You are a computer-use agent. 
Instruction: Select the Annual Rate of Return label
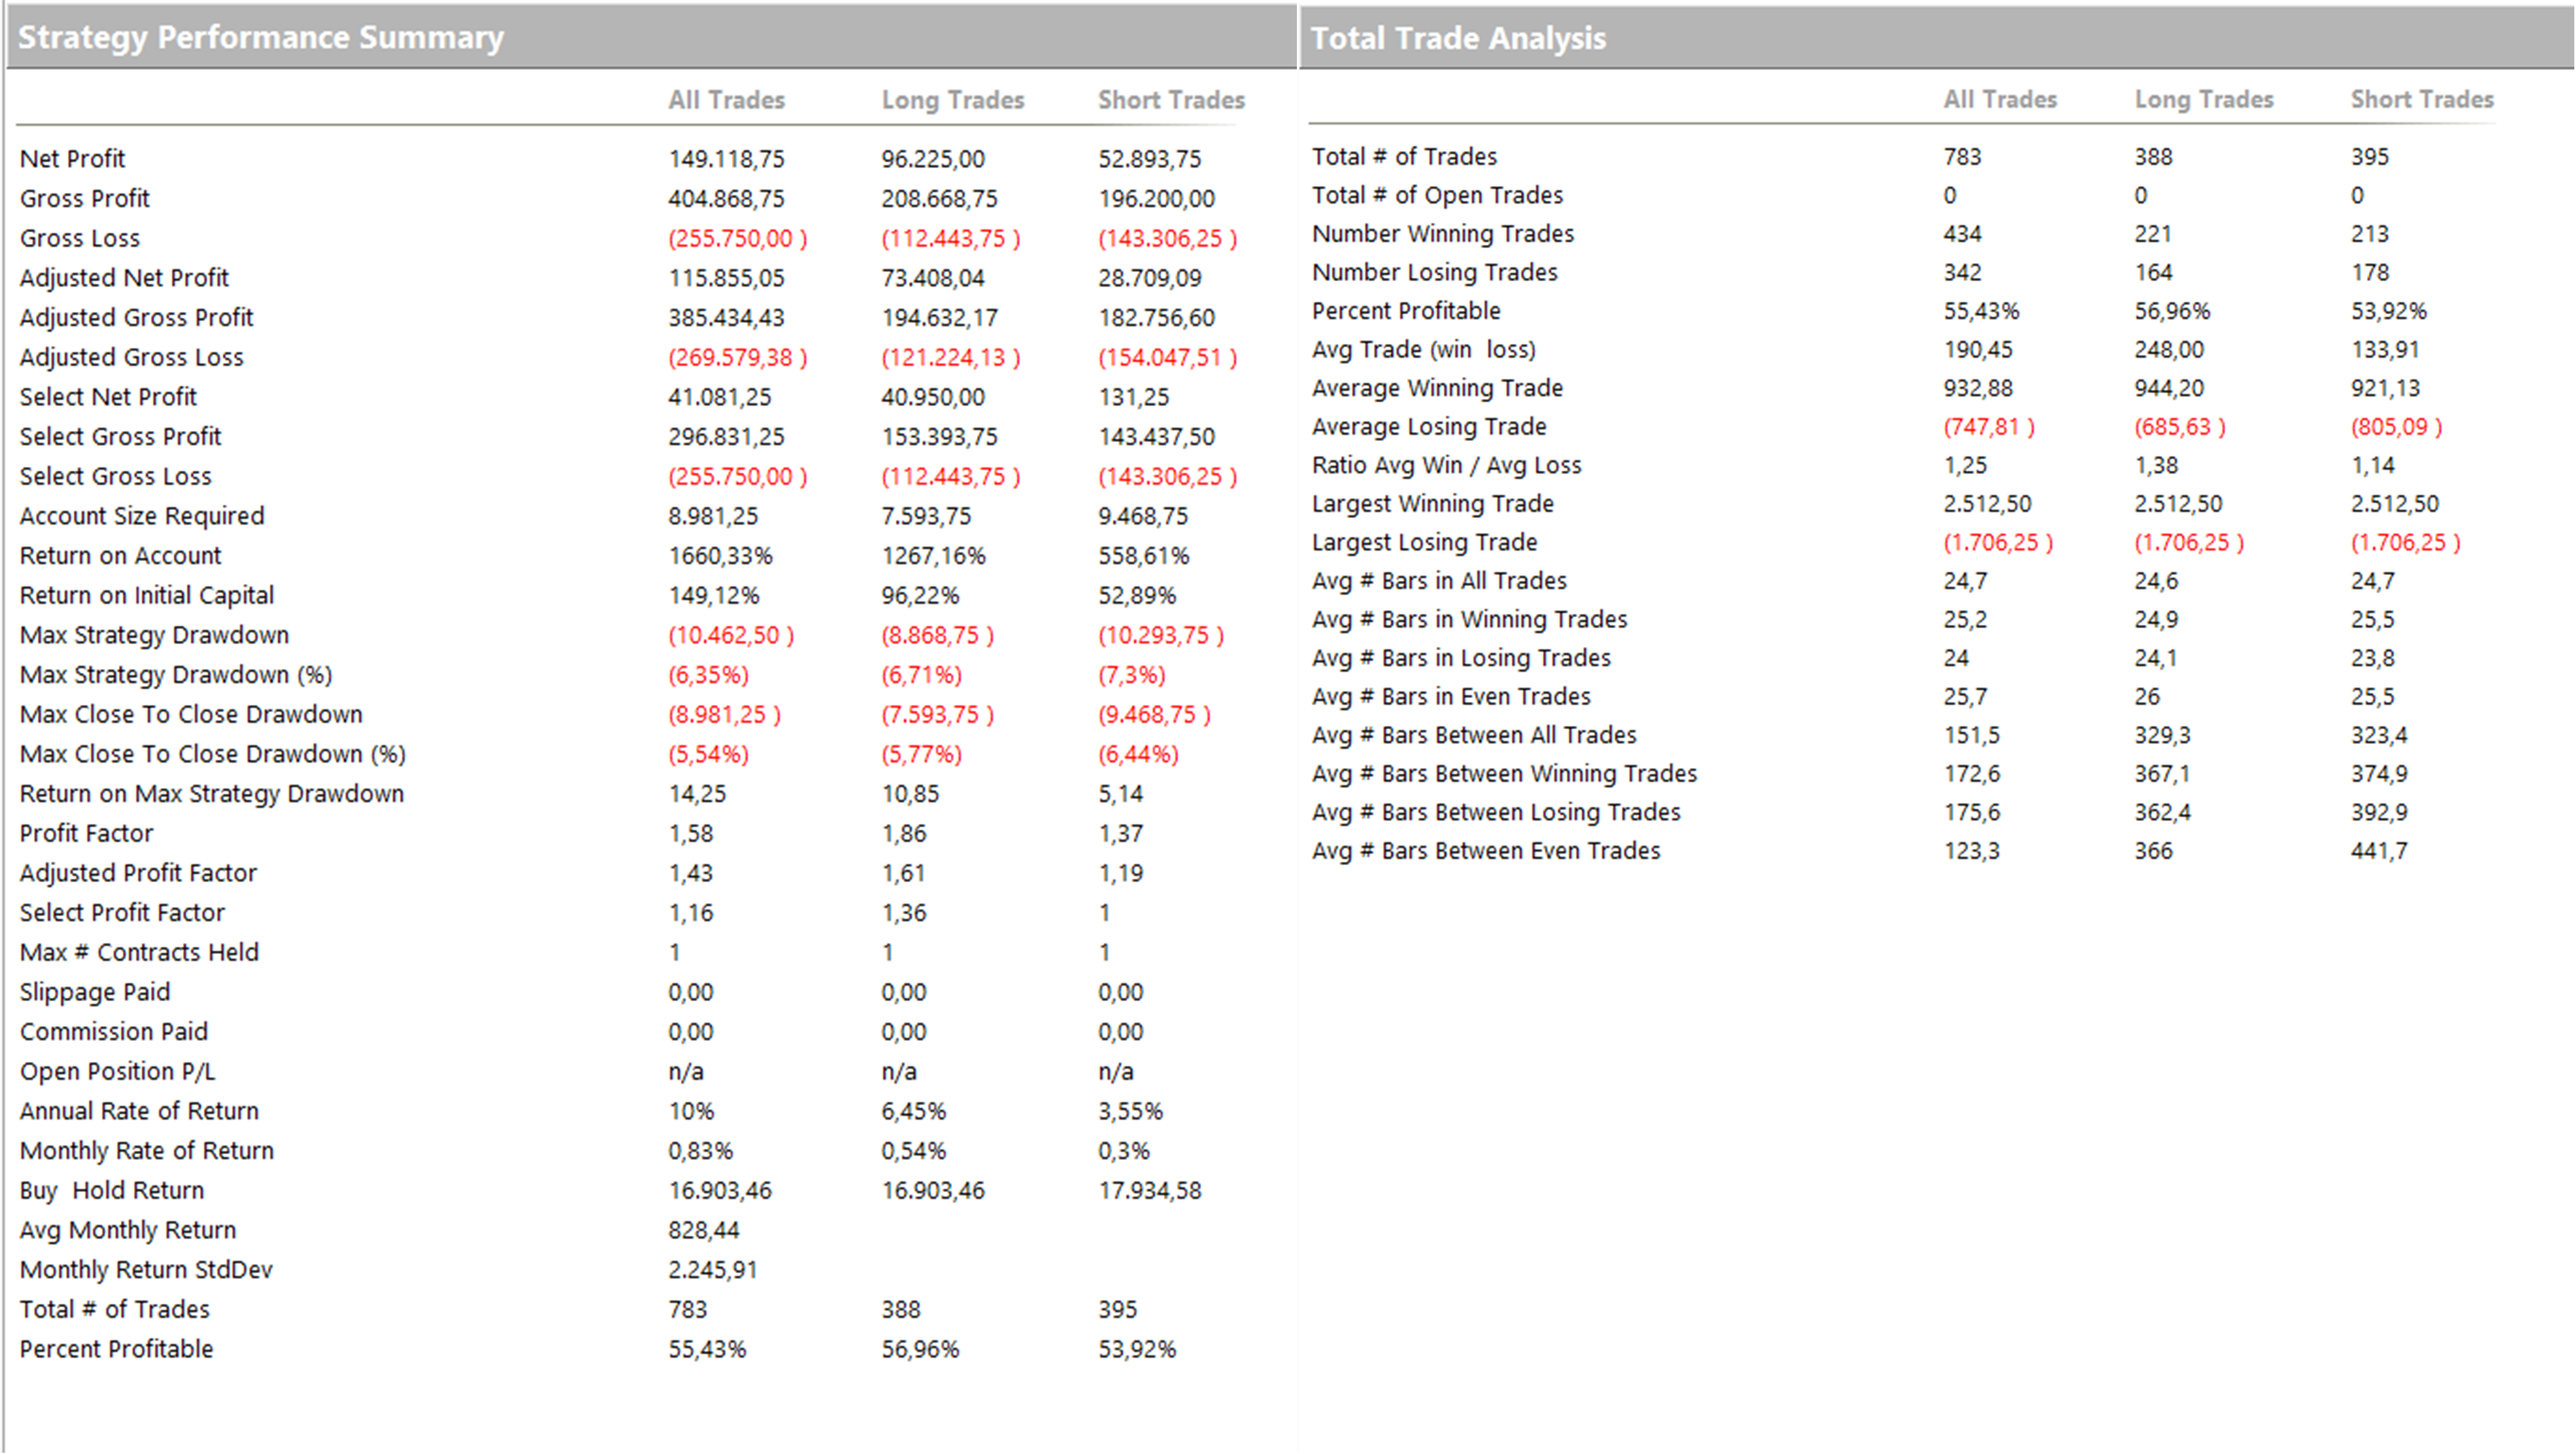[139, 1111]
